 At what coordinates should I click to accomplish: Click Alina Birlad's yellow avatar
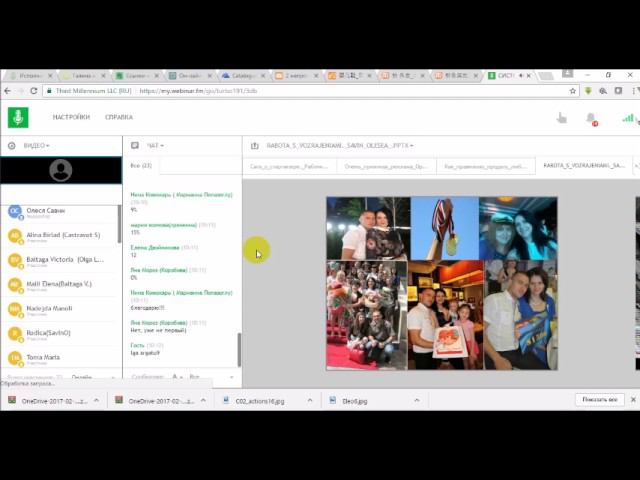coord(15,236)
